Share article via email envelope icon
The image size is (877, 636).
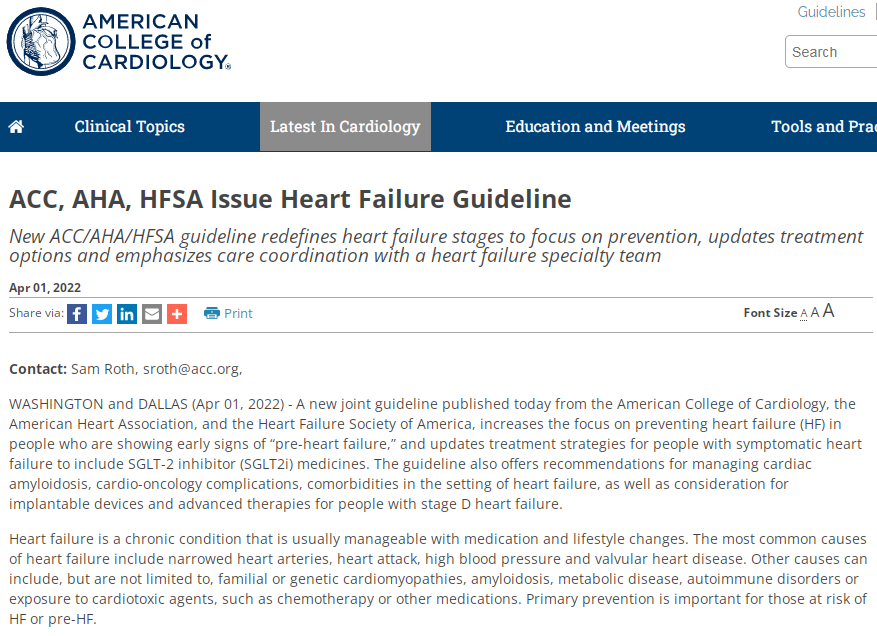152,314
